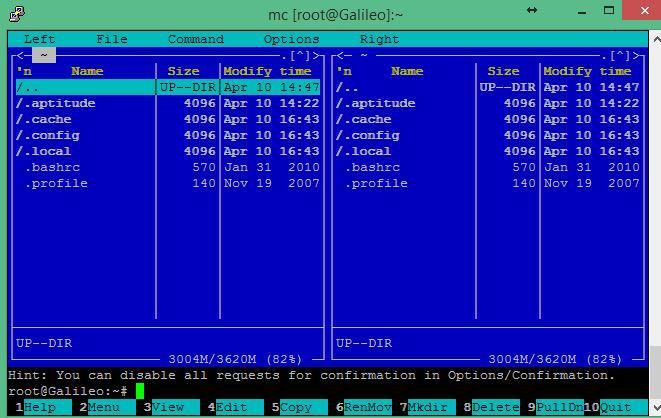The height and width of the screenshot is (418, 661).
Task: Click the 4 Edit function key
Action: pyautogui.click(x=236, y=407)
